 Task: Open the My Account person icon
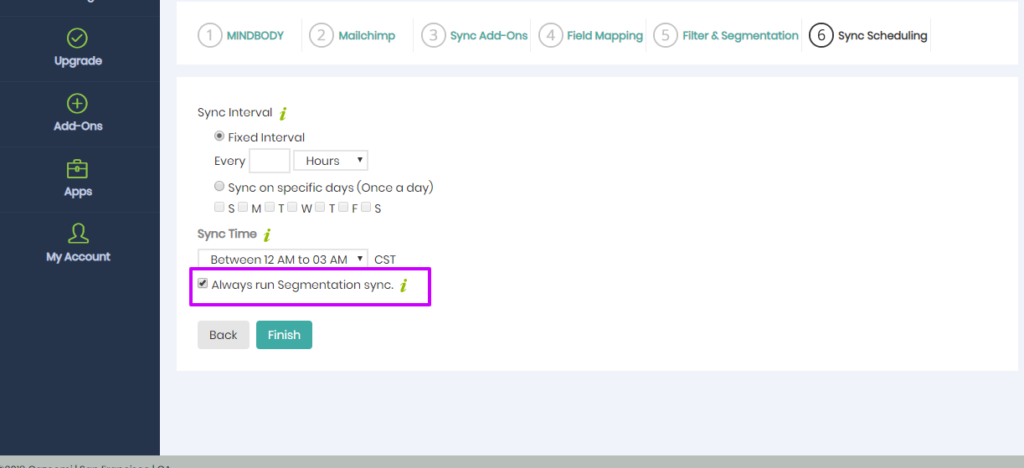78,234
